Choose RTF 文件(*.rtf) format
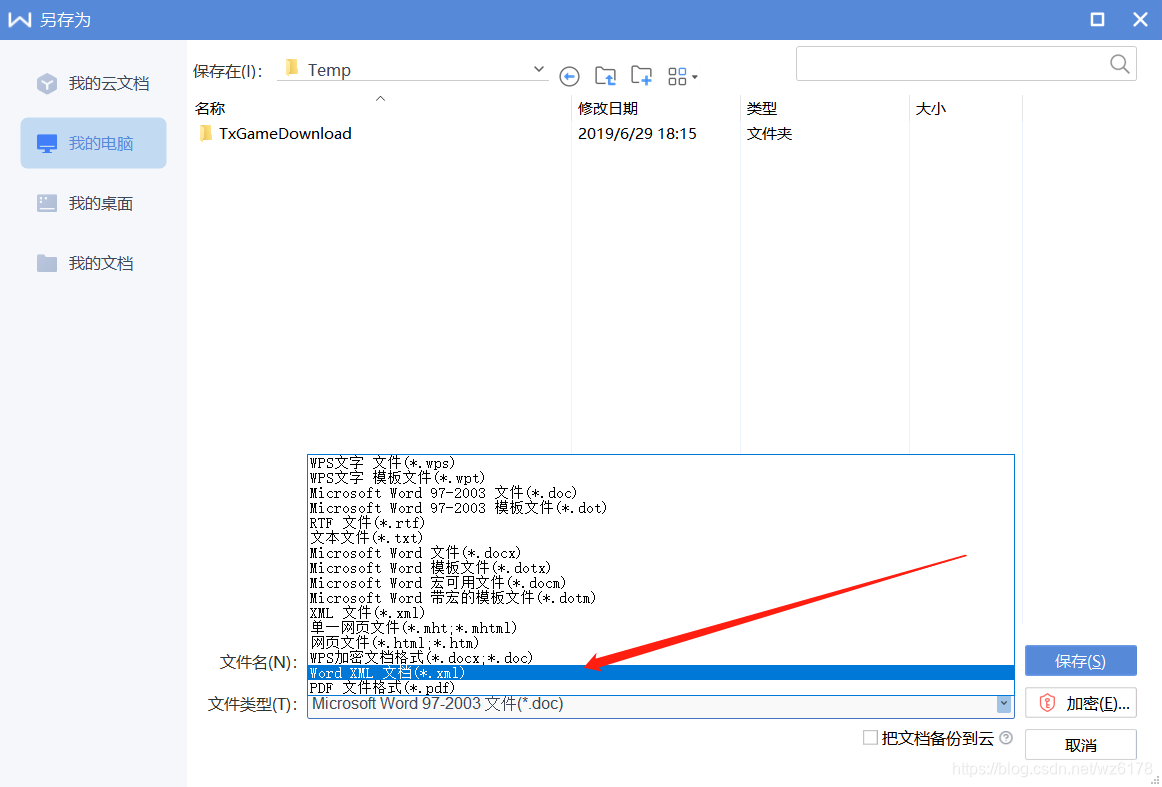Screen dimensions: 1162x787 point(660,523)
